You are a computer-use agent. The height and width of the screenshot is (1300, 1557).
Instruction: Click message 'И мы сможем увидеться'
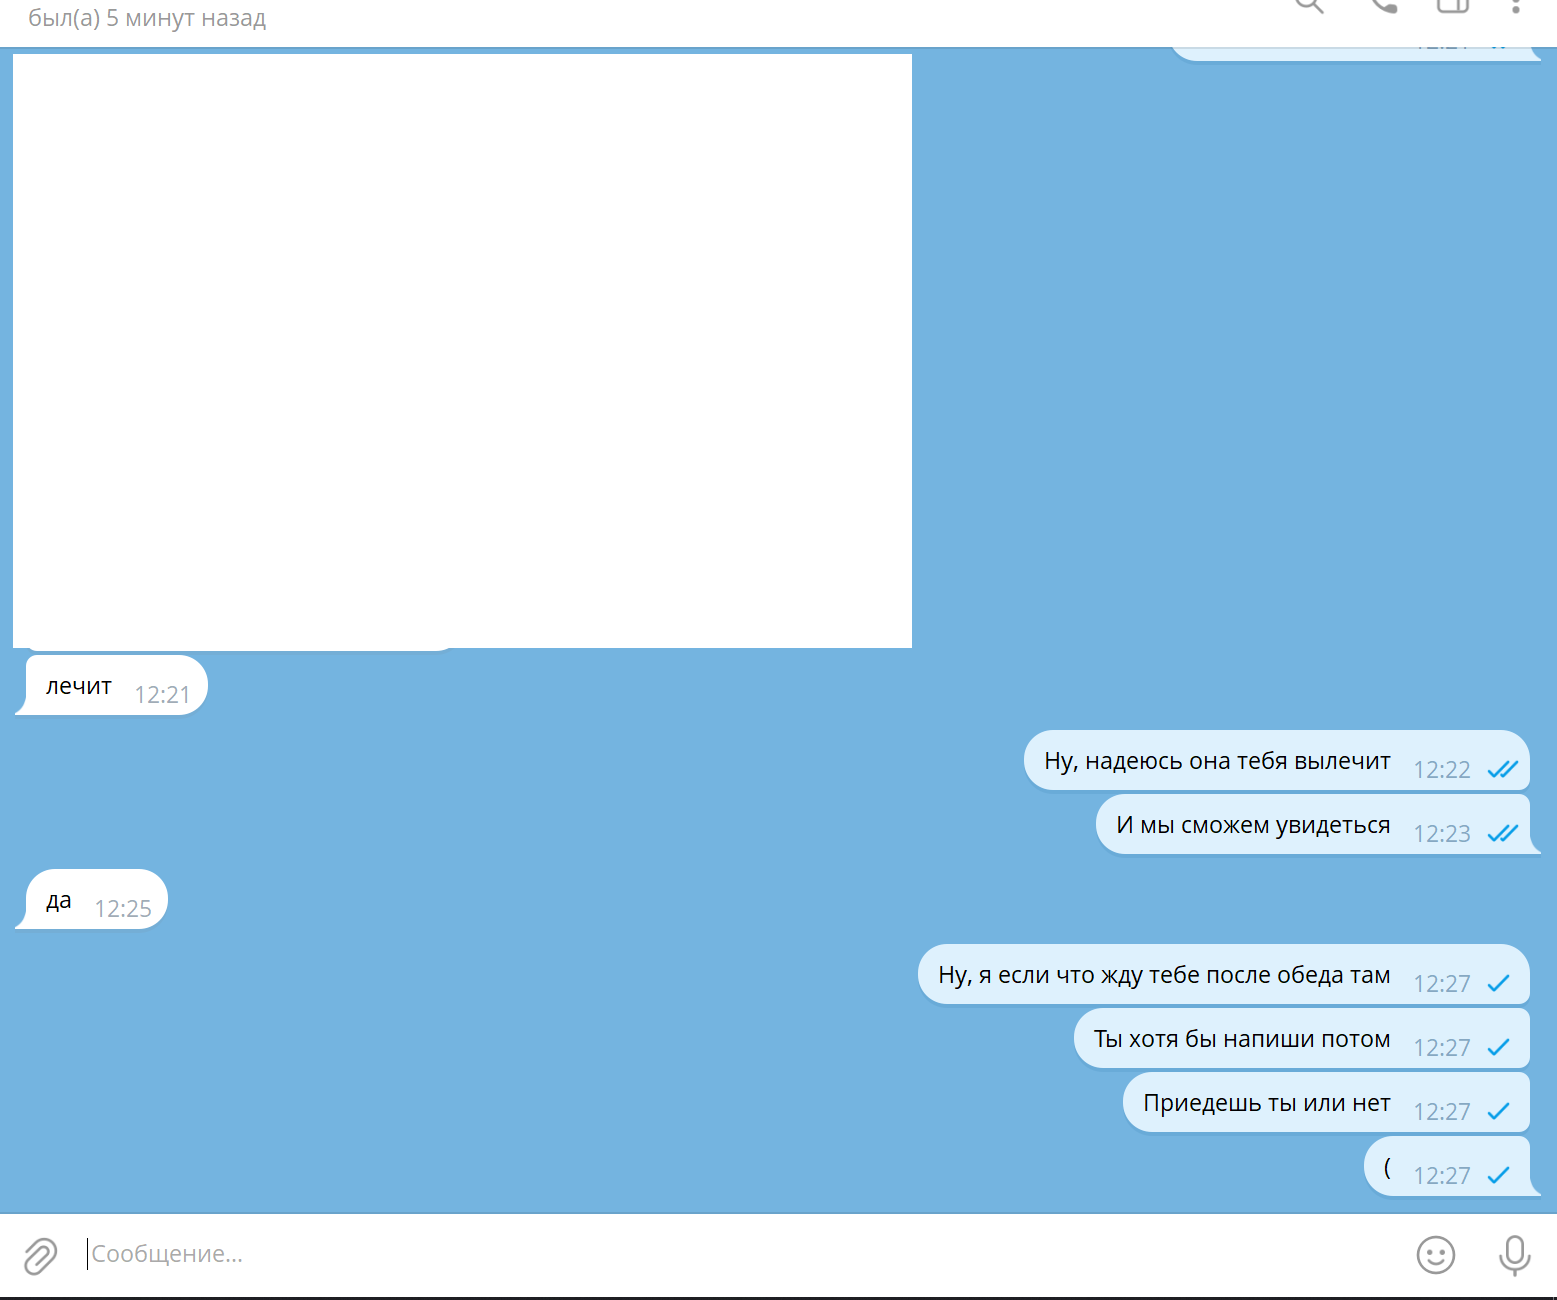click(x=1252, y=825)
